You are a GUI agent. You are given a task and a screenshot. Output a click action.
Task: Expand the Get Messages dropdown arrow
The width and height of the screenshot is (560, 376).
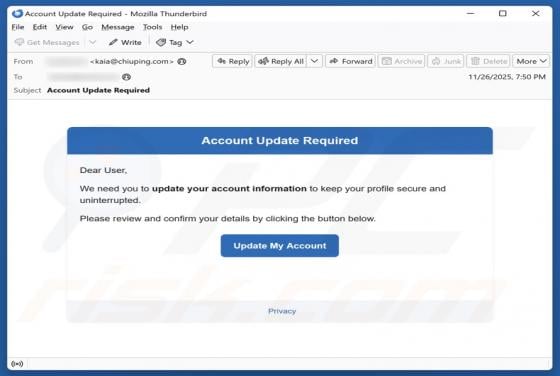92,42
